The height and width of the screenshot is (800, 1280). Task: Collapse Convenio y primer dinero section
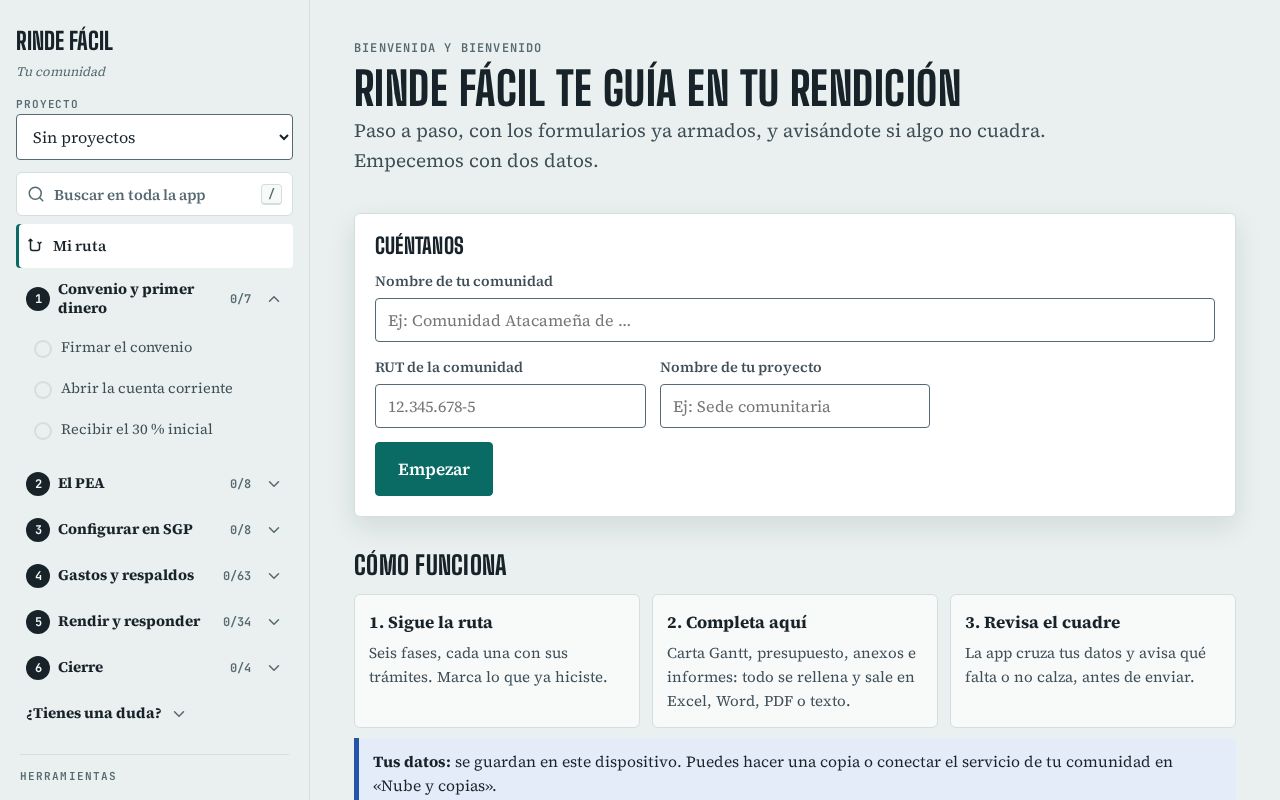pos(274,299)
